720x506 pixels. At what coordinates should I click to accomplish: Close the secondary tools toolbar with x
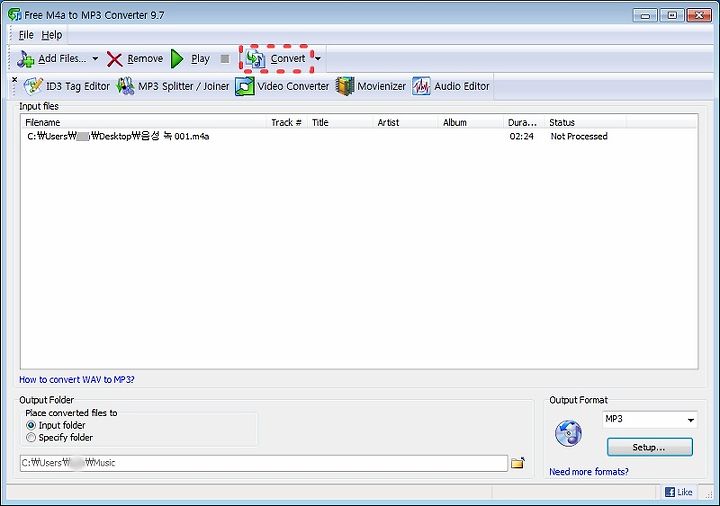tap(15, 79)
